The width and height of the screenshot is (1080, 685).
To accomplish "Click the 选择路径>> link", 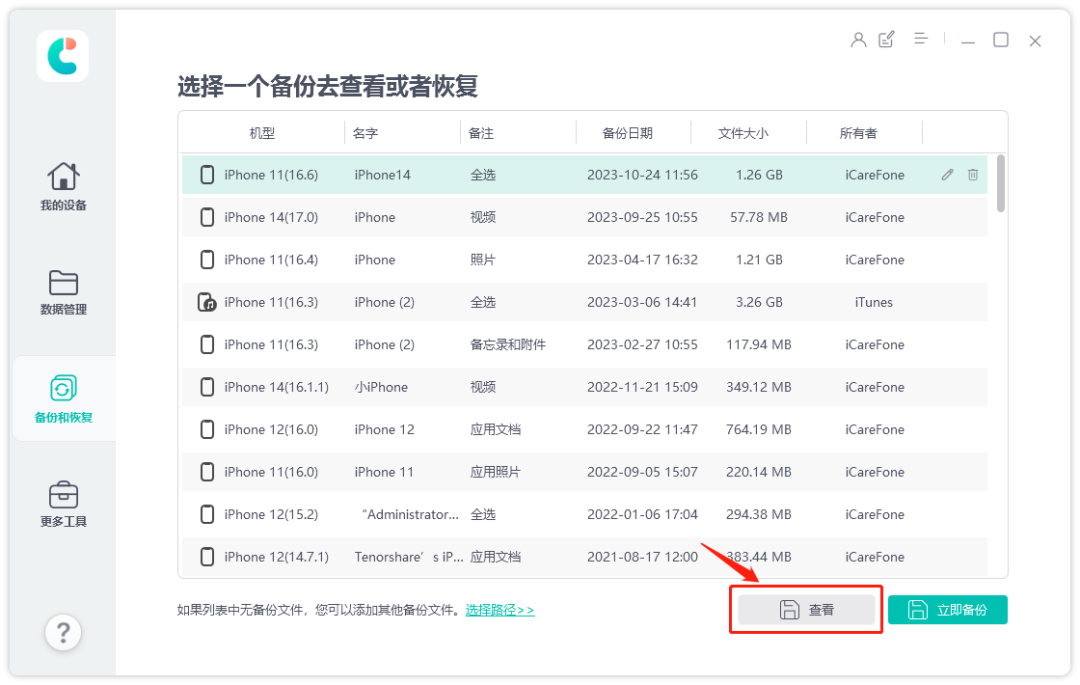I will click(499, 610).
